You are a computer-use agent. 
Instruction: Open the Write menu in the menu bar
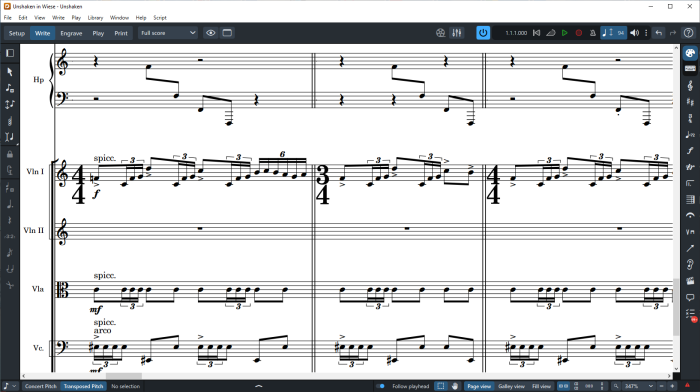58,18
